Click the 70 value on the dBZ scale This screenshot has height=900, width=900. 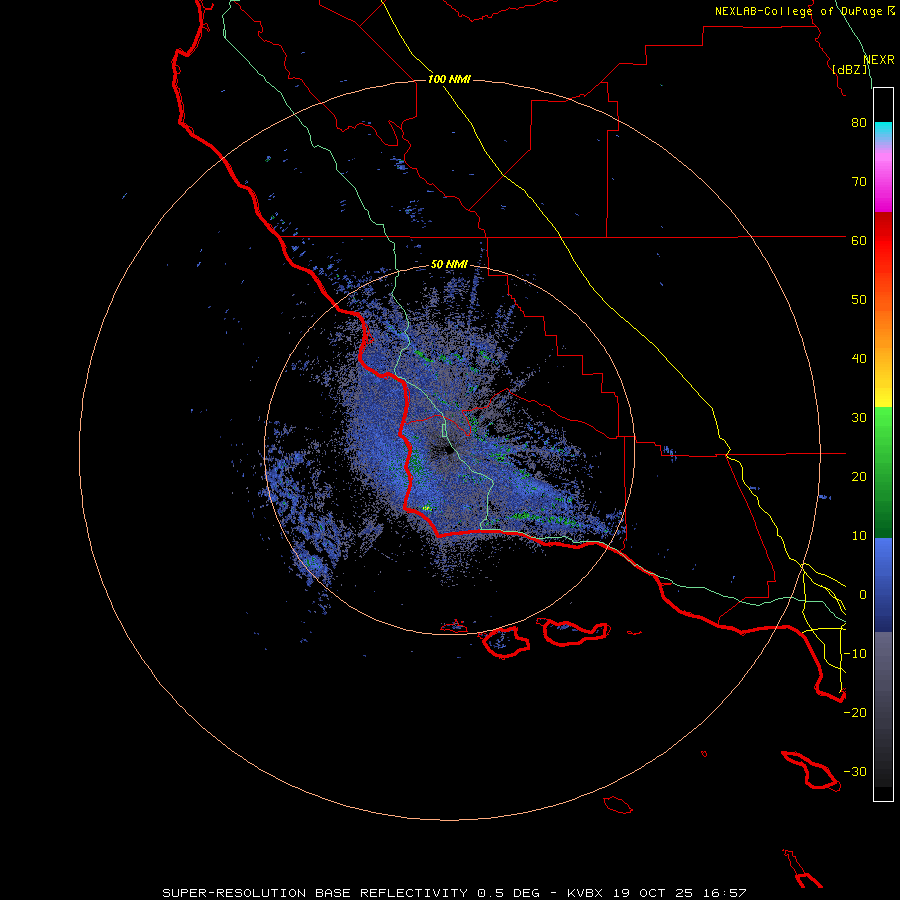[859, 182]
